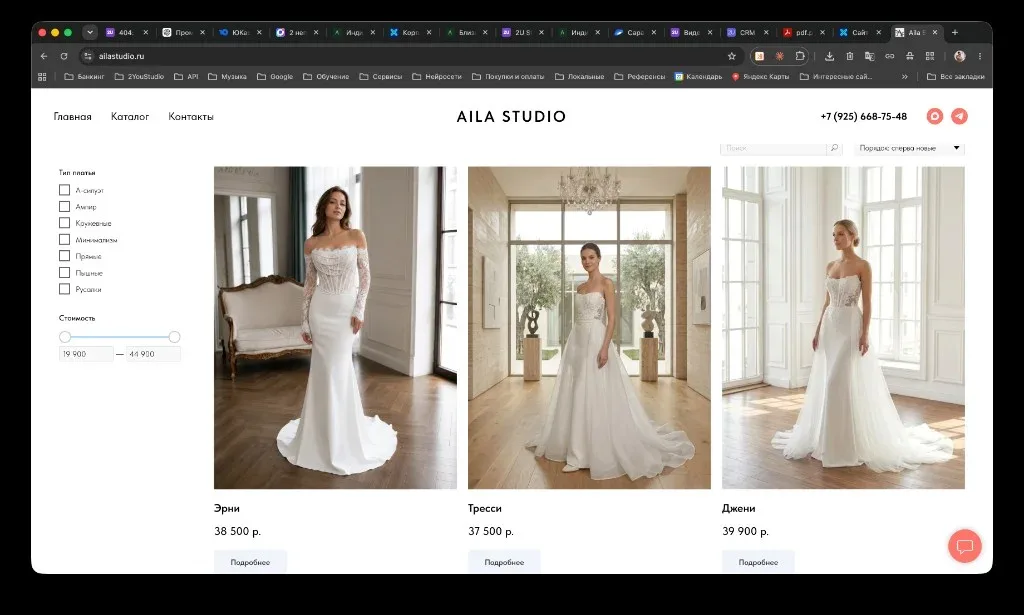
Task: Click the orange extension icon next to star
Action: point(760,56)
